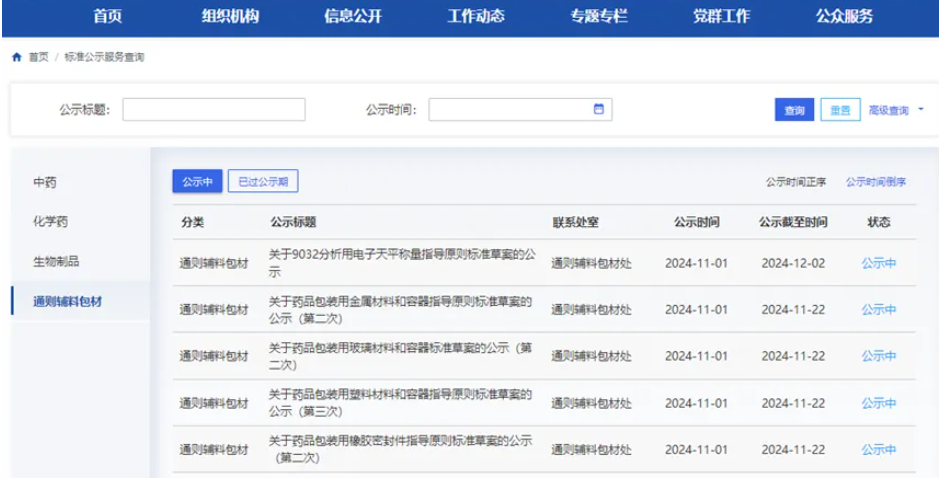The image size is (939, 479).
Task: Click the 重置 reset button
Action: [840, 110]
